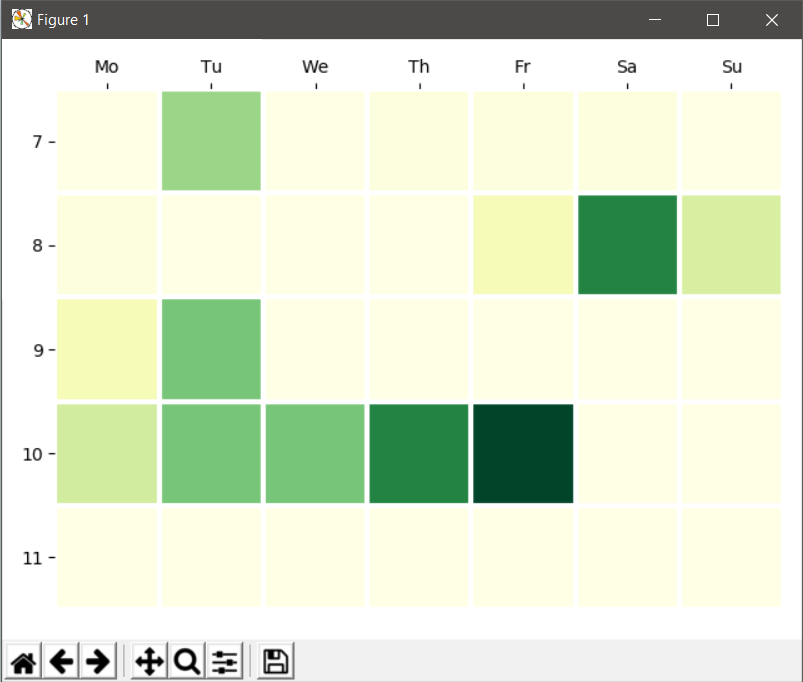The width and height of the screenshot is (803, 682).
Task: Click the green Tuesday cell in row 7
Action: 211,141
